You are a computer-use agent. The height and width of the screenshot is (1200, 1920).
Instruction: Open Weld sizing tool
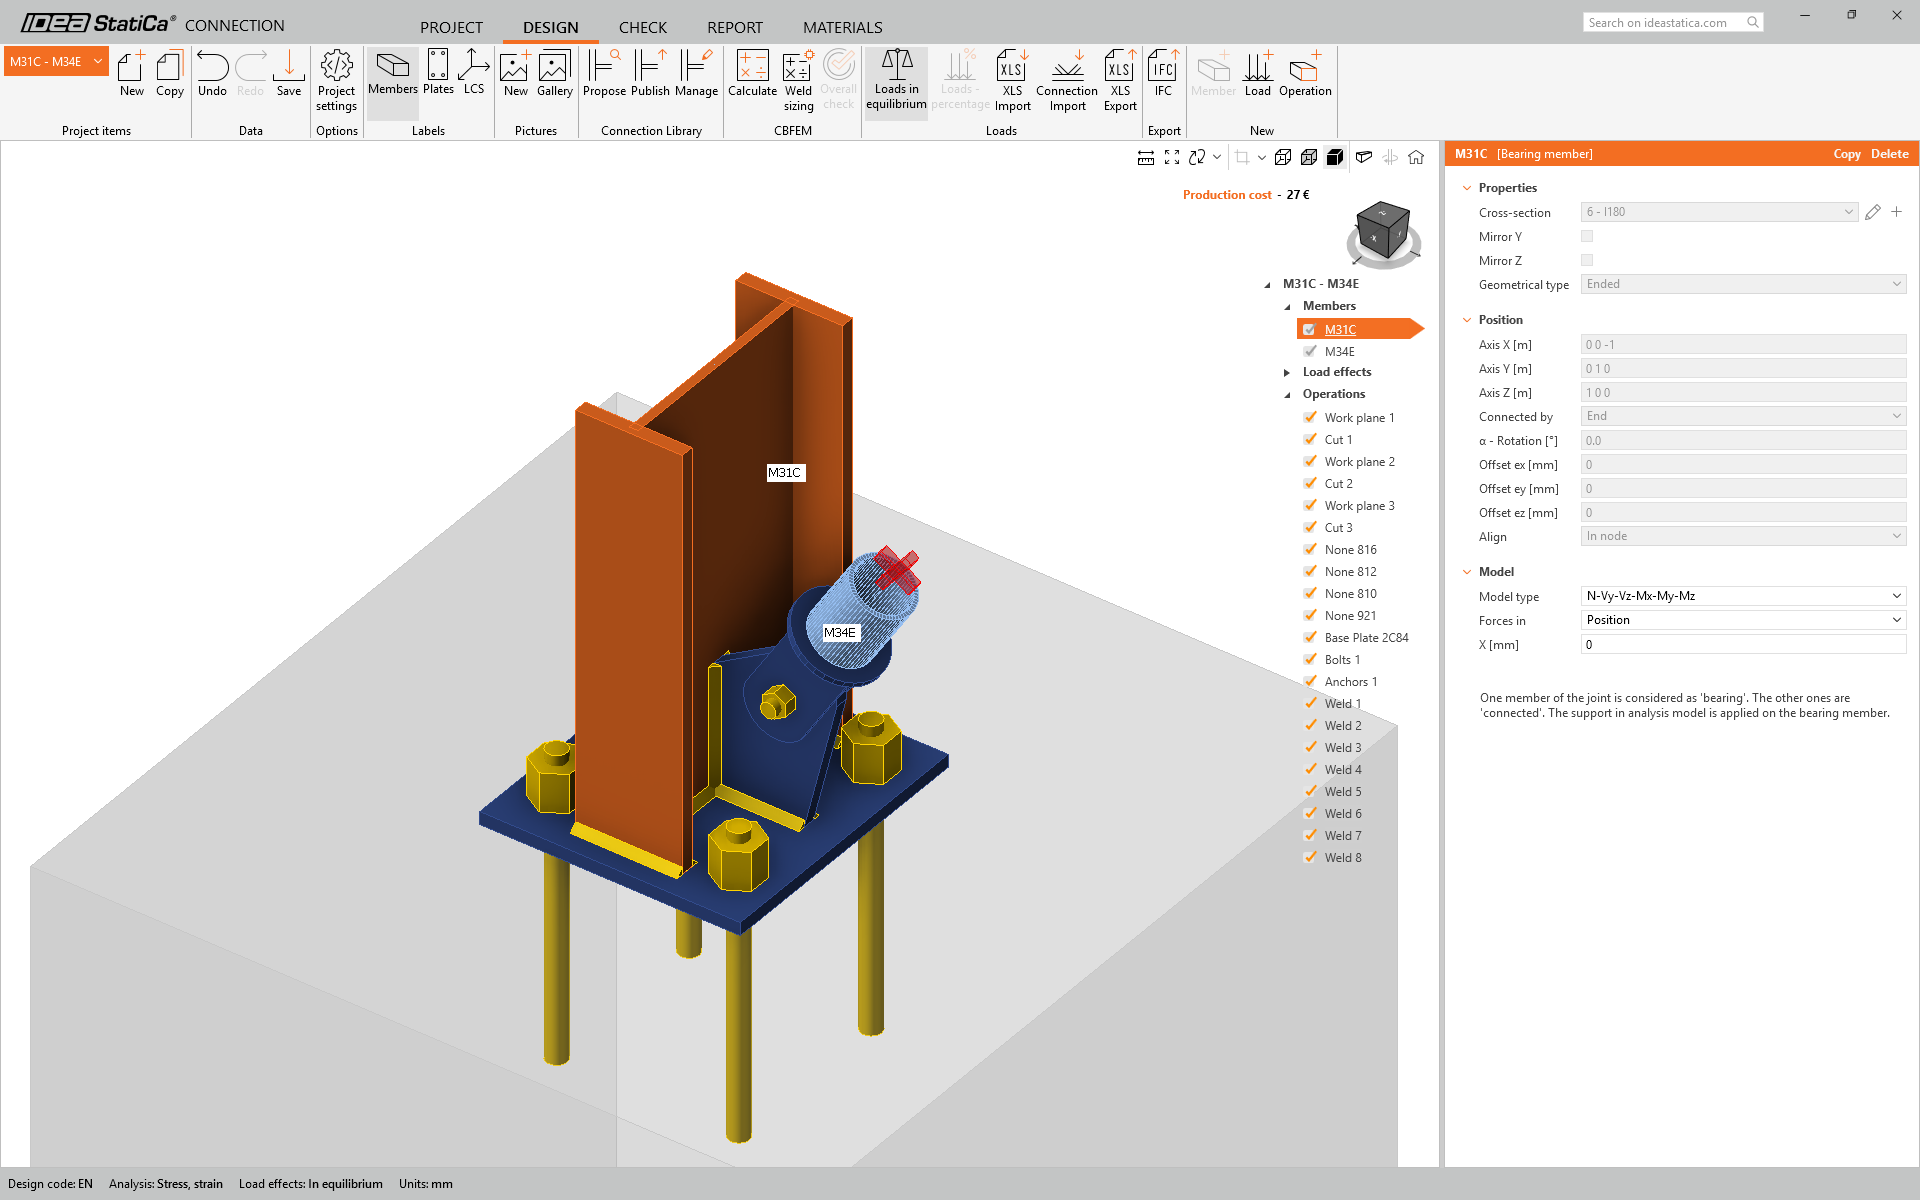click(798, 80)
